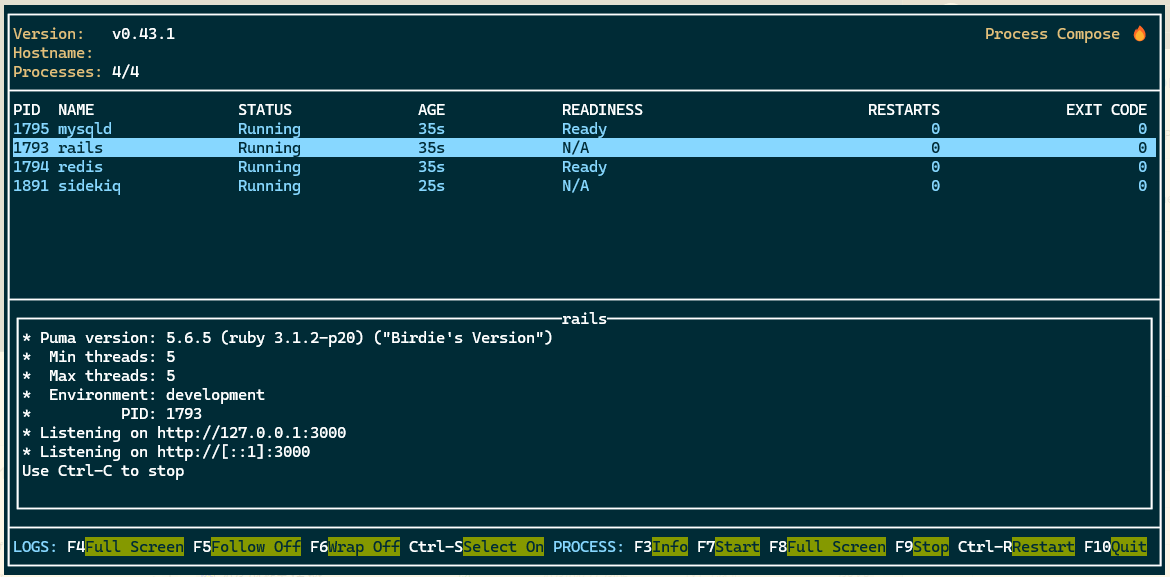Click the Puma version log line

pos(287,338)
